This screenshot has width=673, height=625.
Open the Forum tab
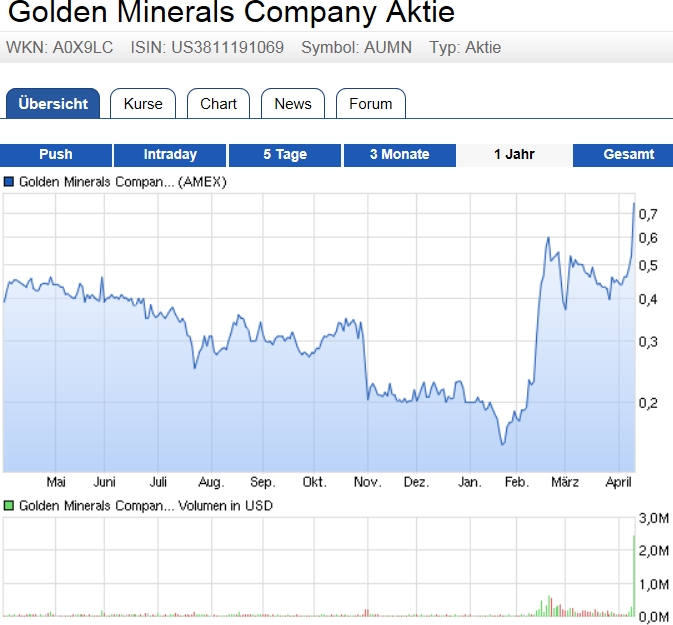[x=370, y=104]
